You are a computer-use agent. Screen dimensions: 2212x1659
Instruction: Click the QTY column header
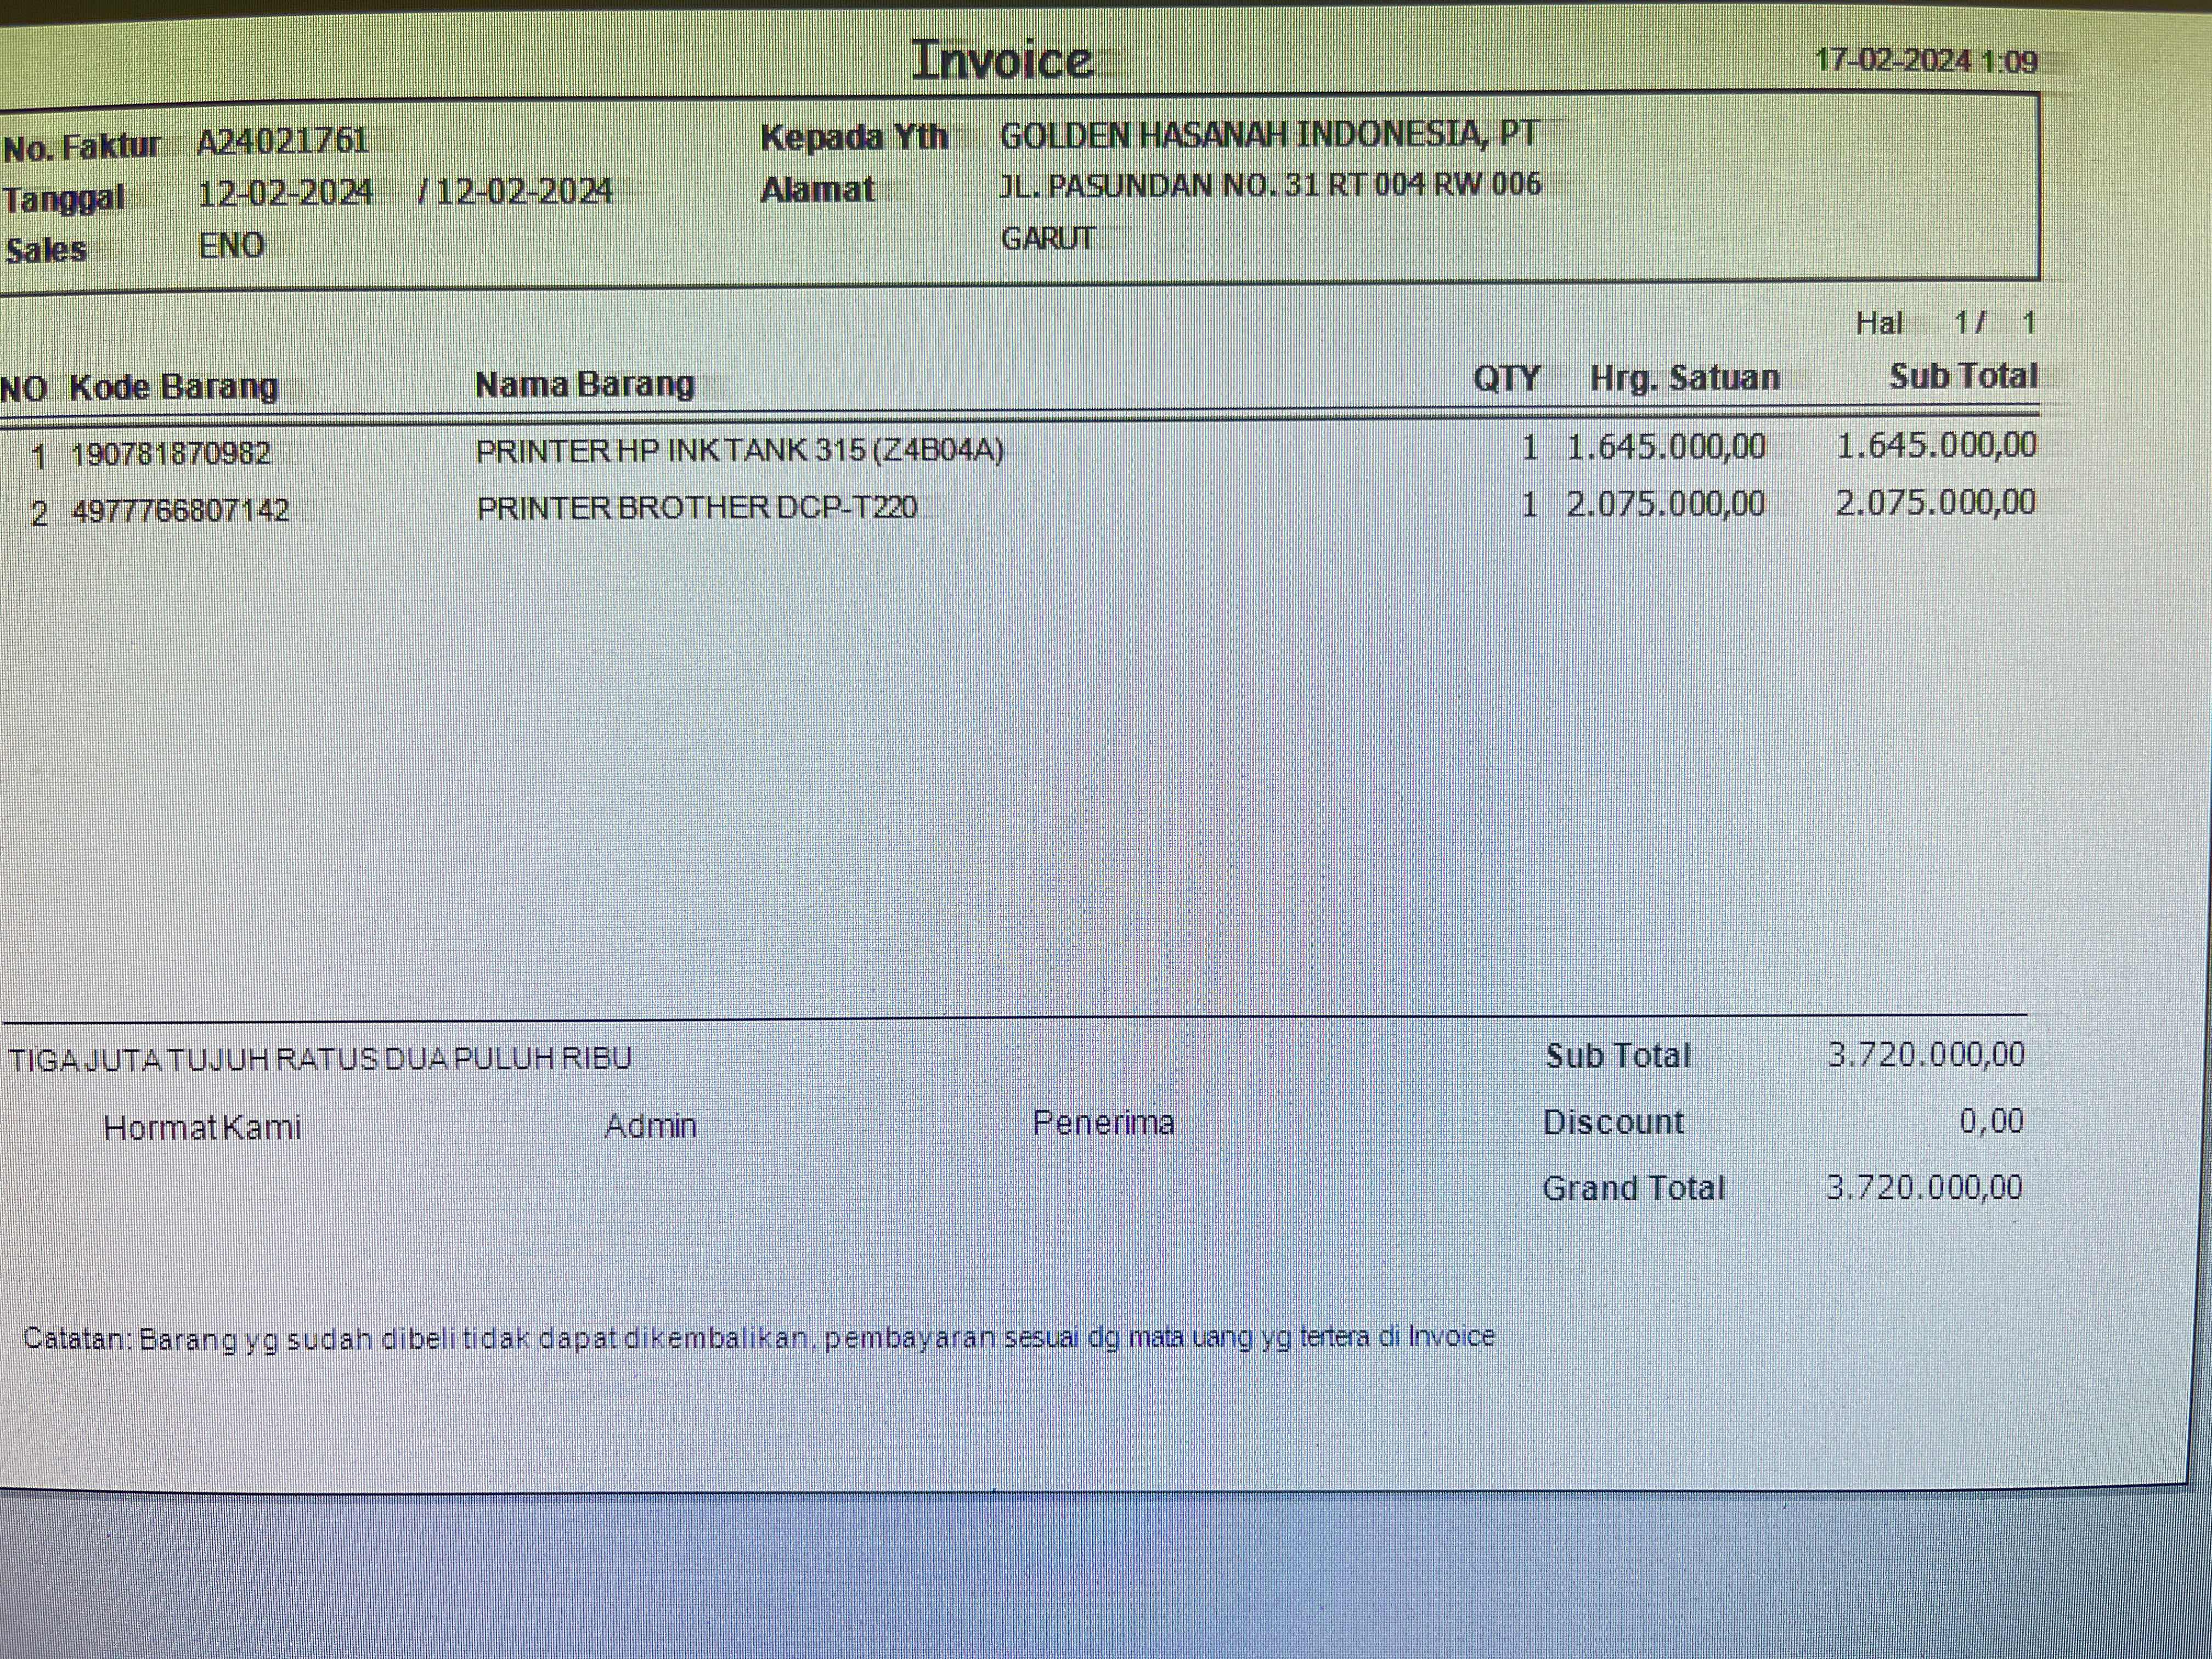click(x=1506, y=379)
